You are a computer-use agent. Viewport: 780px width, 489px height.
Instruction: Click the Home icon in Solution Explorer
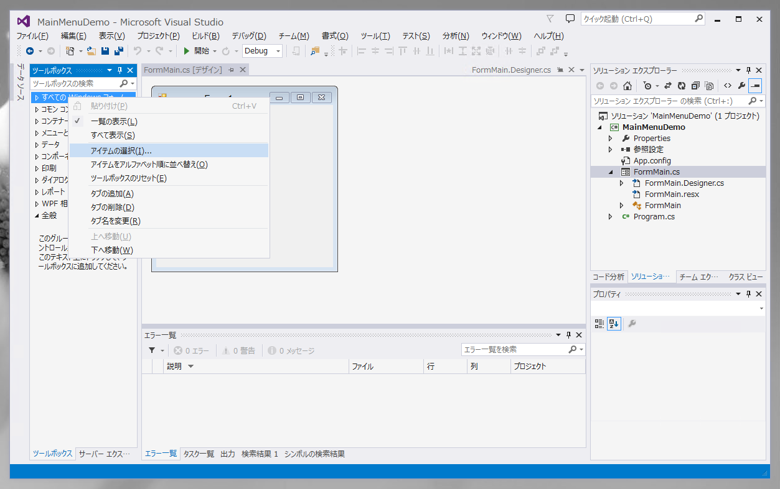click(x=627, y=86)
